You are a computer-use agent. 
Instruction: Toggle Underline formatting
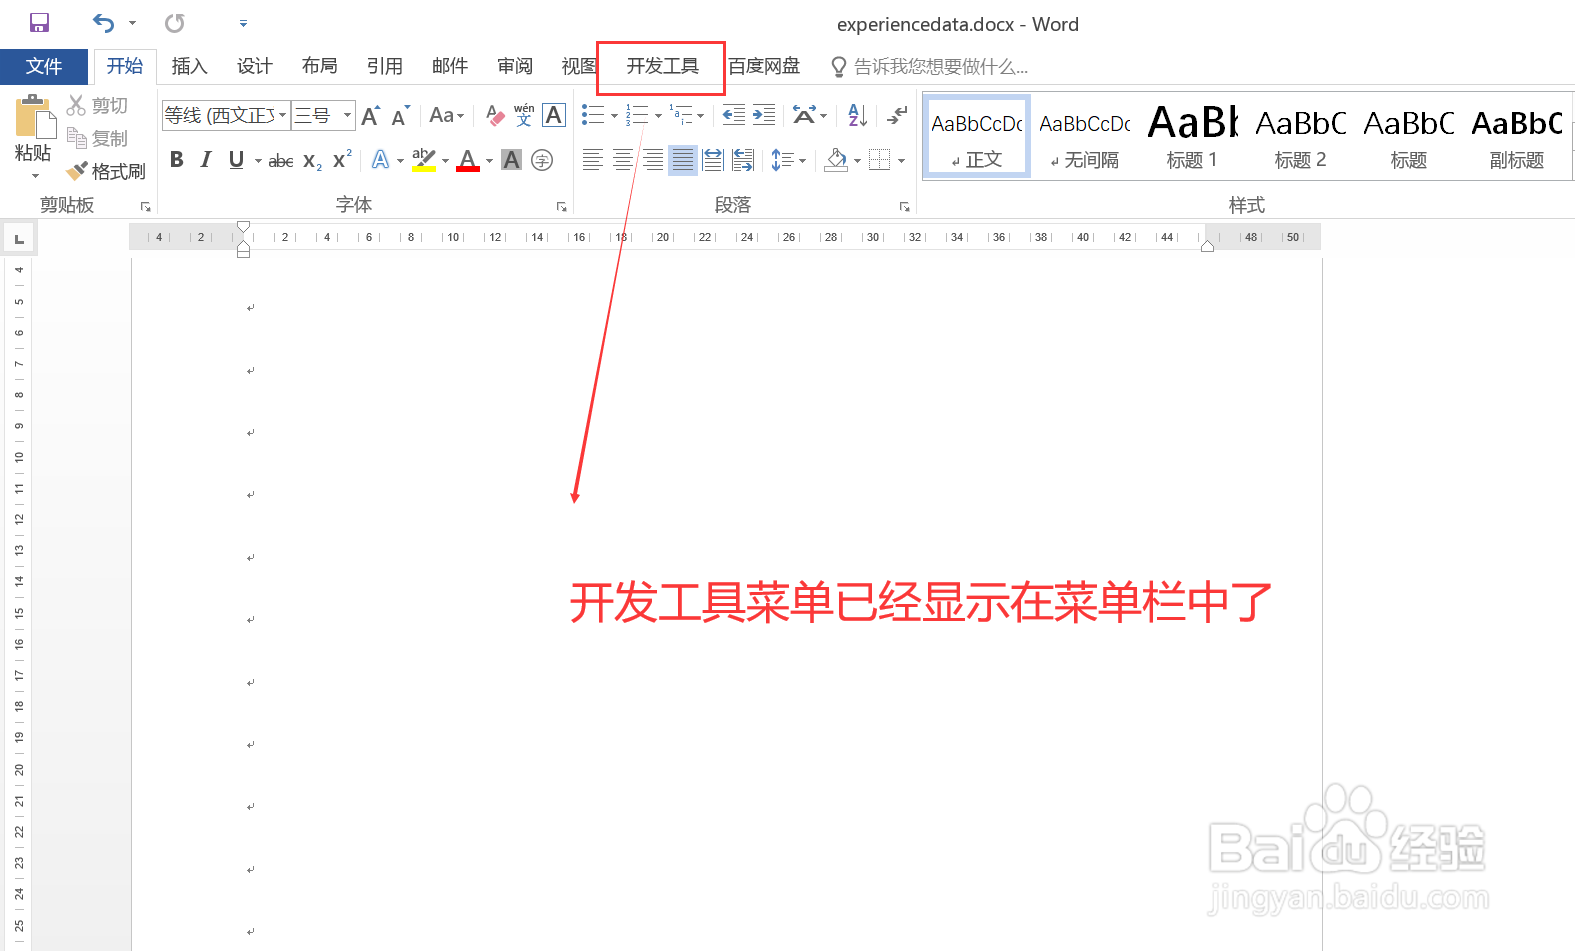tap(236, 160)
